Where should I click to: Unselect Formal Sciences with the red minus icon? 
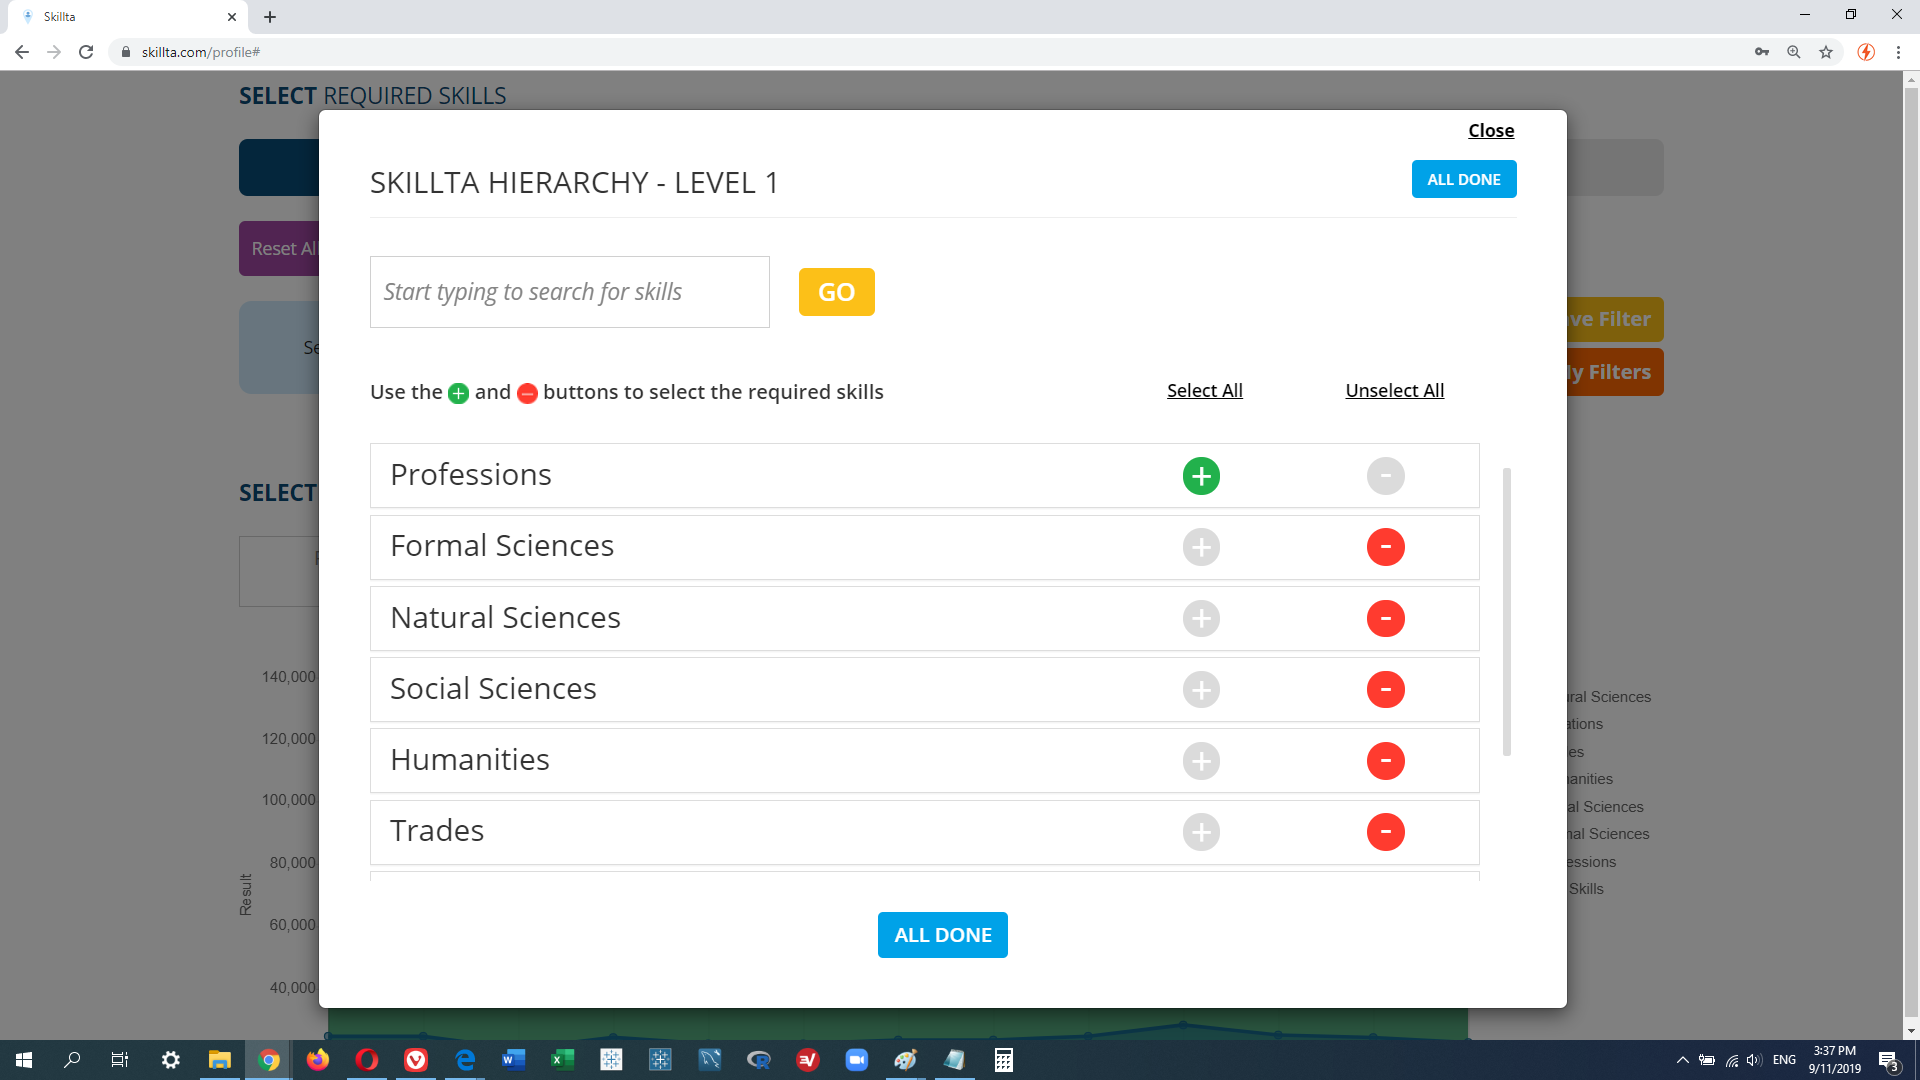tap(1385, 547)
